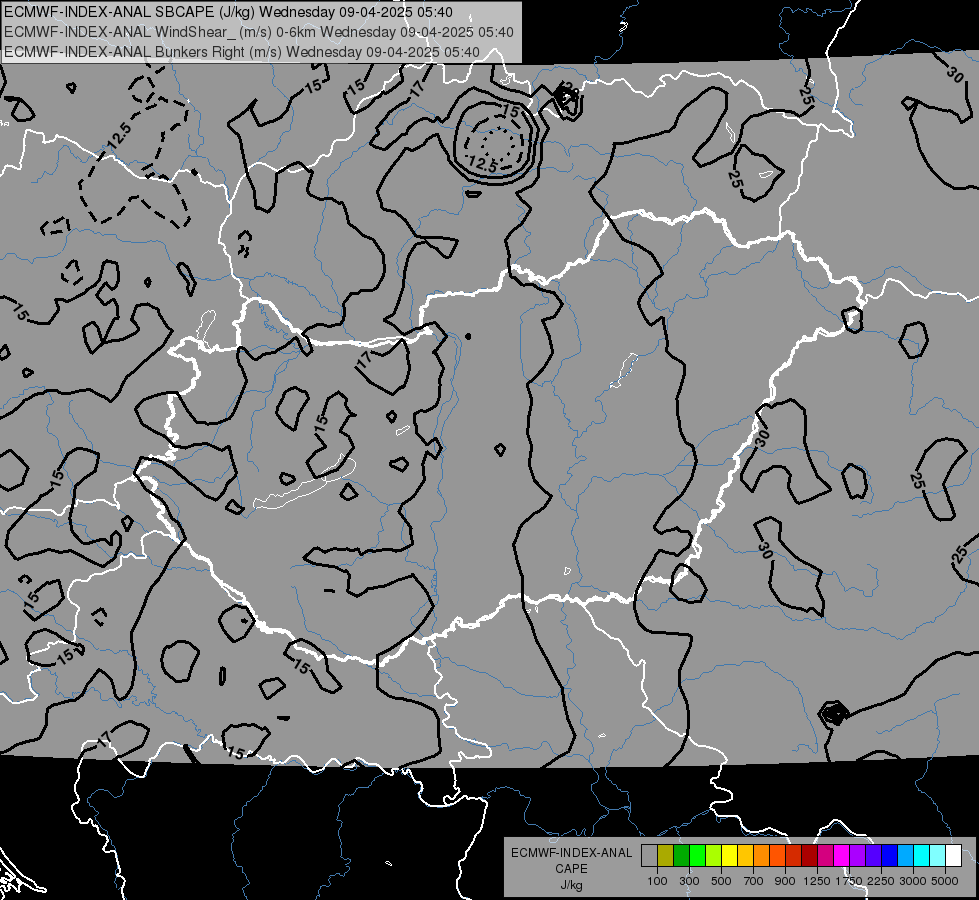Click the bright magenta legend swatch
The width and height of the screenshot is (979, 900).
pos(842,856)
